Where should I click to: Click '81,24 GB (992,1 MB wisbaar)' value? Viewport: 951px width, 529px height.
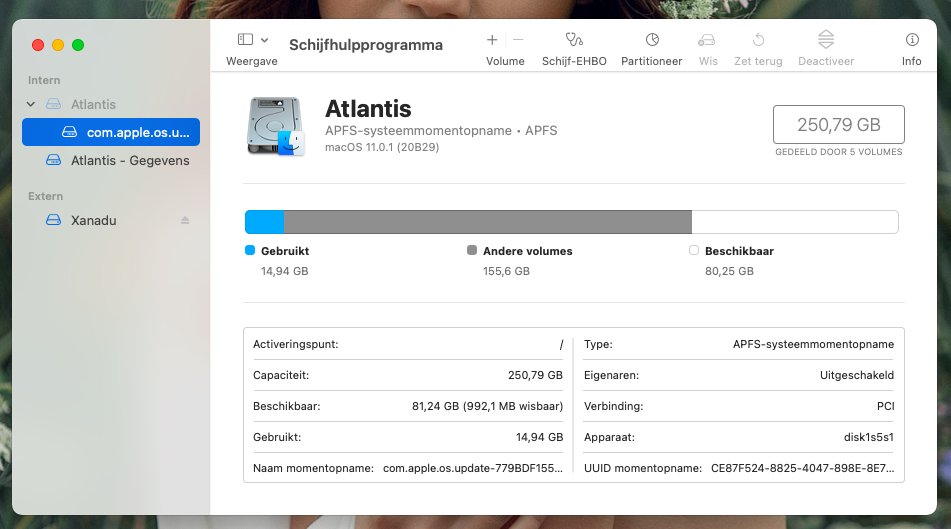click(488, 406)
